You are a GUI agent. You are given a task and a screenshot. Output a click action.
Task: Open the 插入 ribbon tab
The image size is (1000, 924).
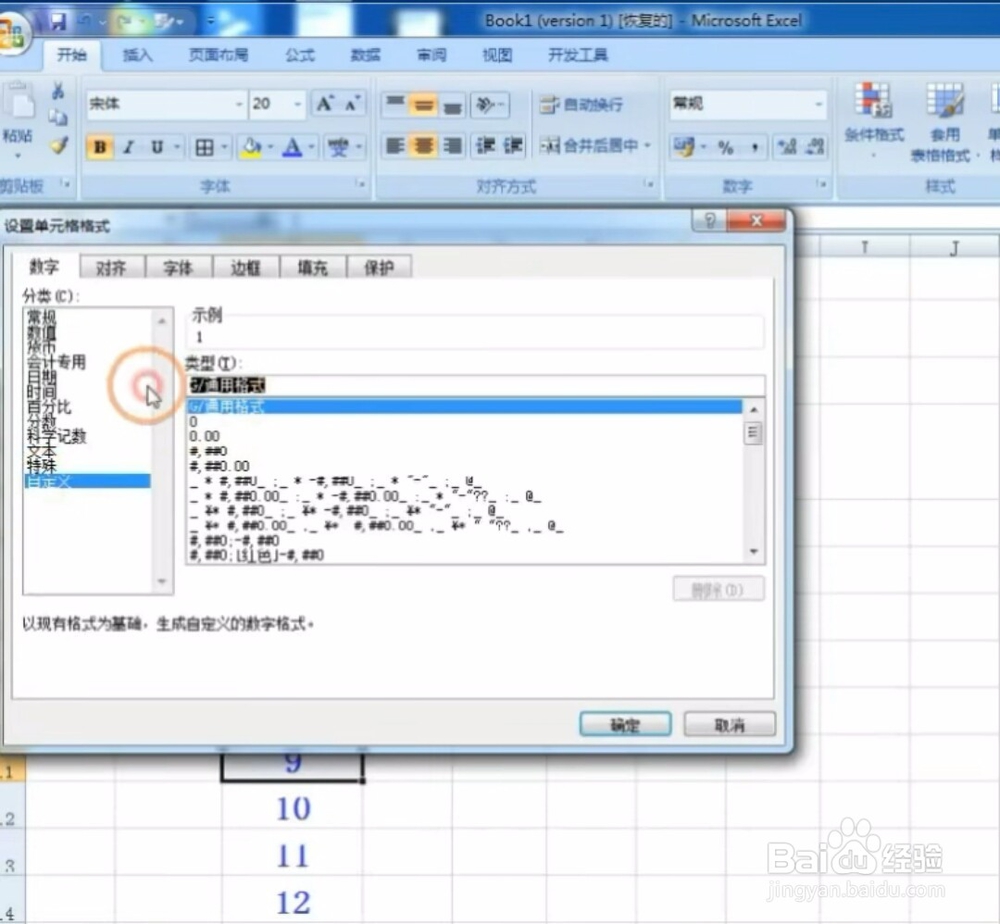138,55
